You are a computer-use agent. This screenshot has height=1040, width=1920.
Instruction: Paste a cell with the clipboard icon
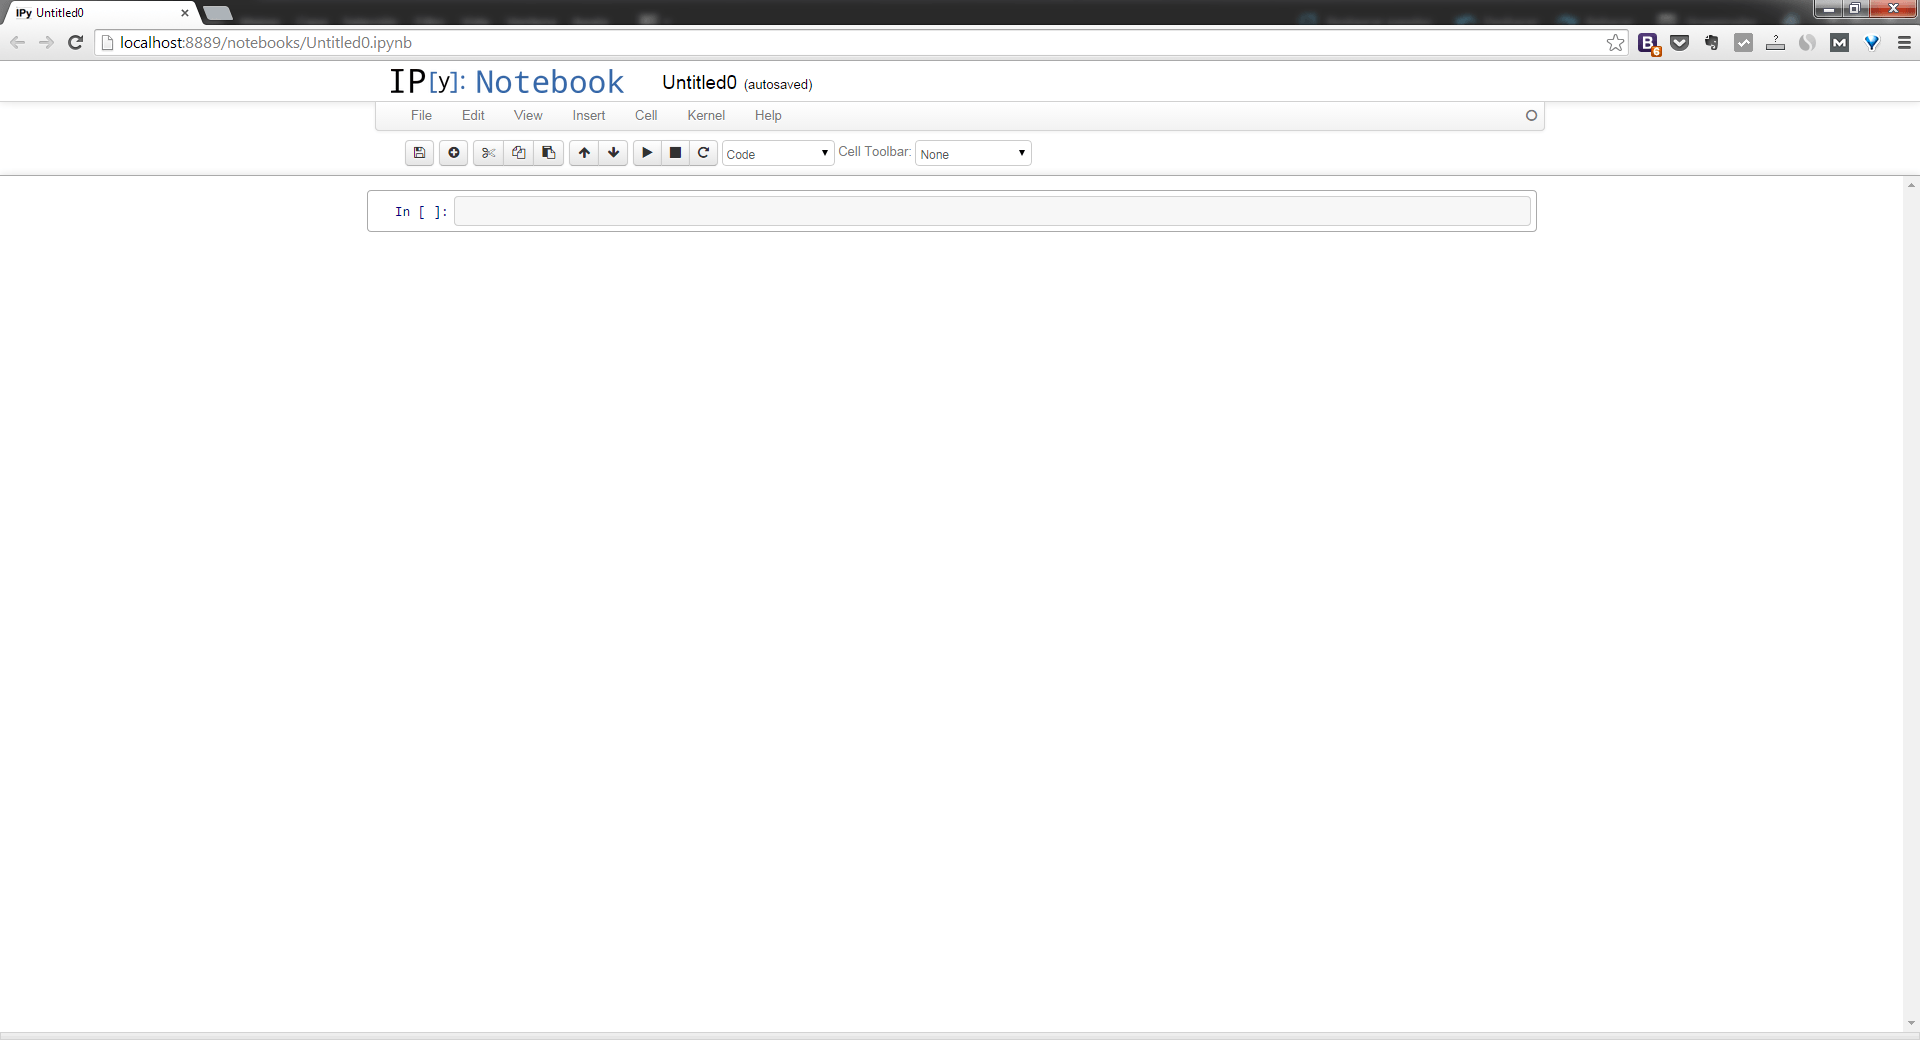coord(548,153)
